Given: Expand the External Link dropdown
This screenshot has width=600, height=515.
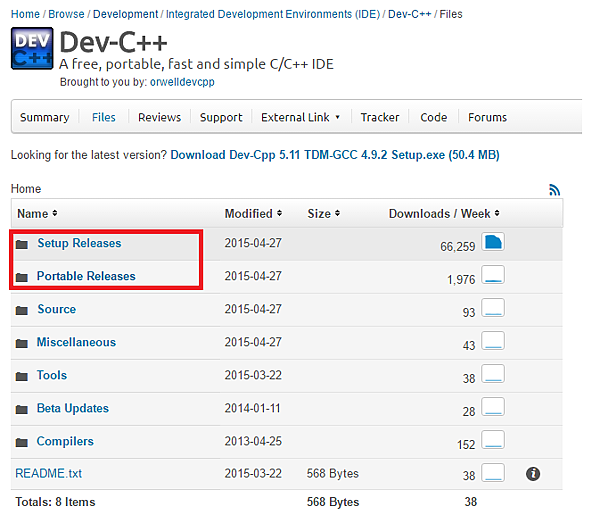Looking at the screenshot, I should tap(300, 117).
